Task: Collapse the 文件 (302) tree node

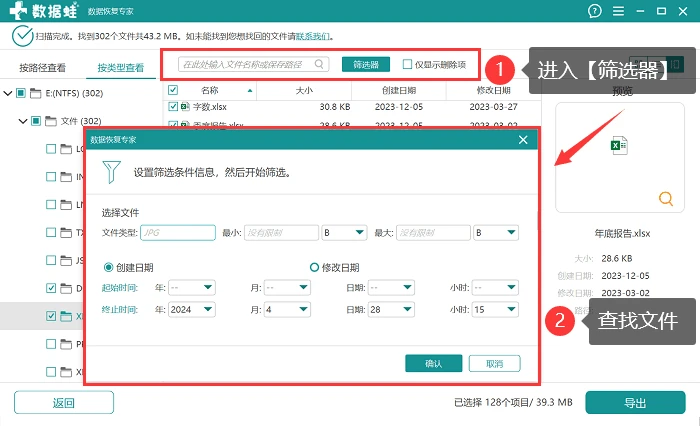Action: (23, 121)
